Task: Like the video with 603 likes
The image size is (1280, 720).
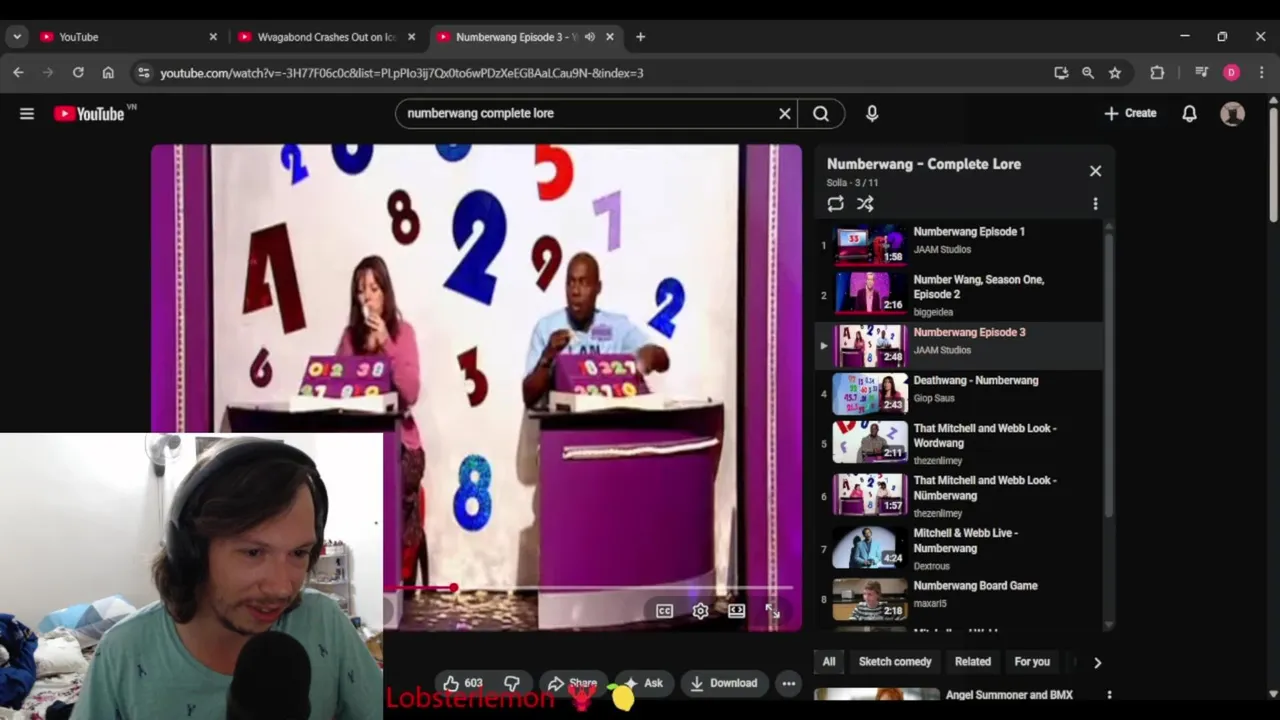Action: [462, 683]
